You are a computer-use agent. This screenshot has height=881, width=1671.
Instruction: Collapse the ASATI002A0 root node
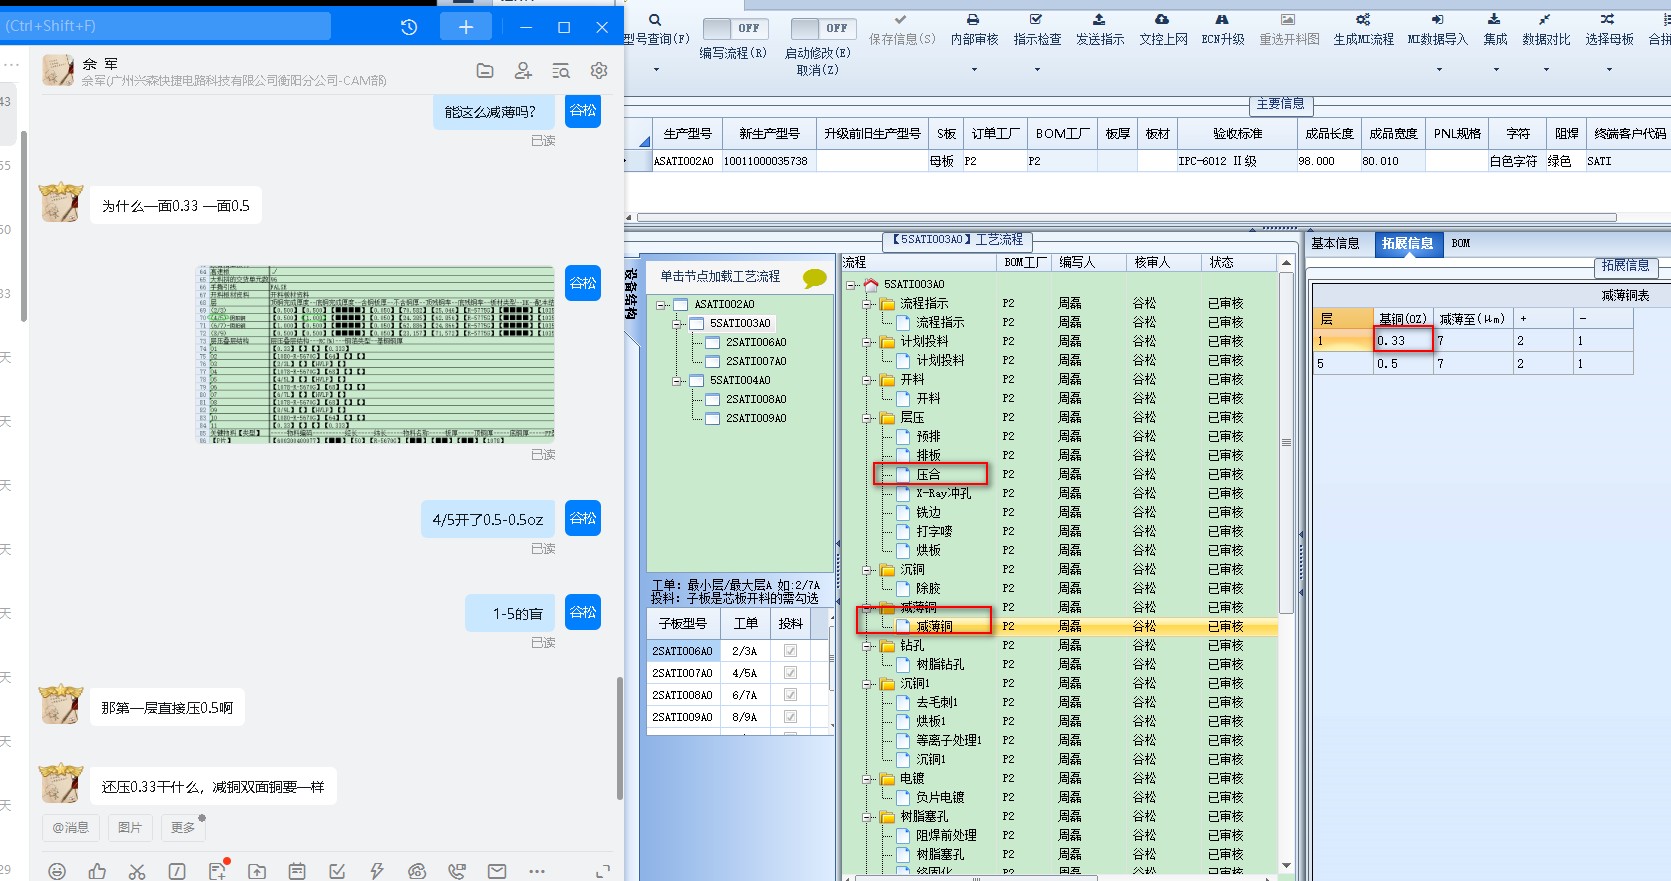(662, 305)
